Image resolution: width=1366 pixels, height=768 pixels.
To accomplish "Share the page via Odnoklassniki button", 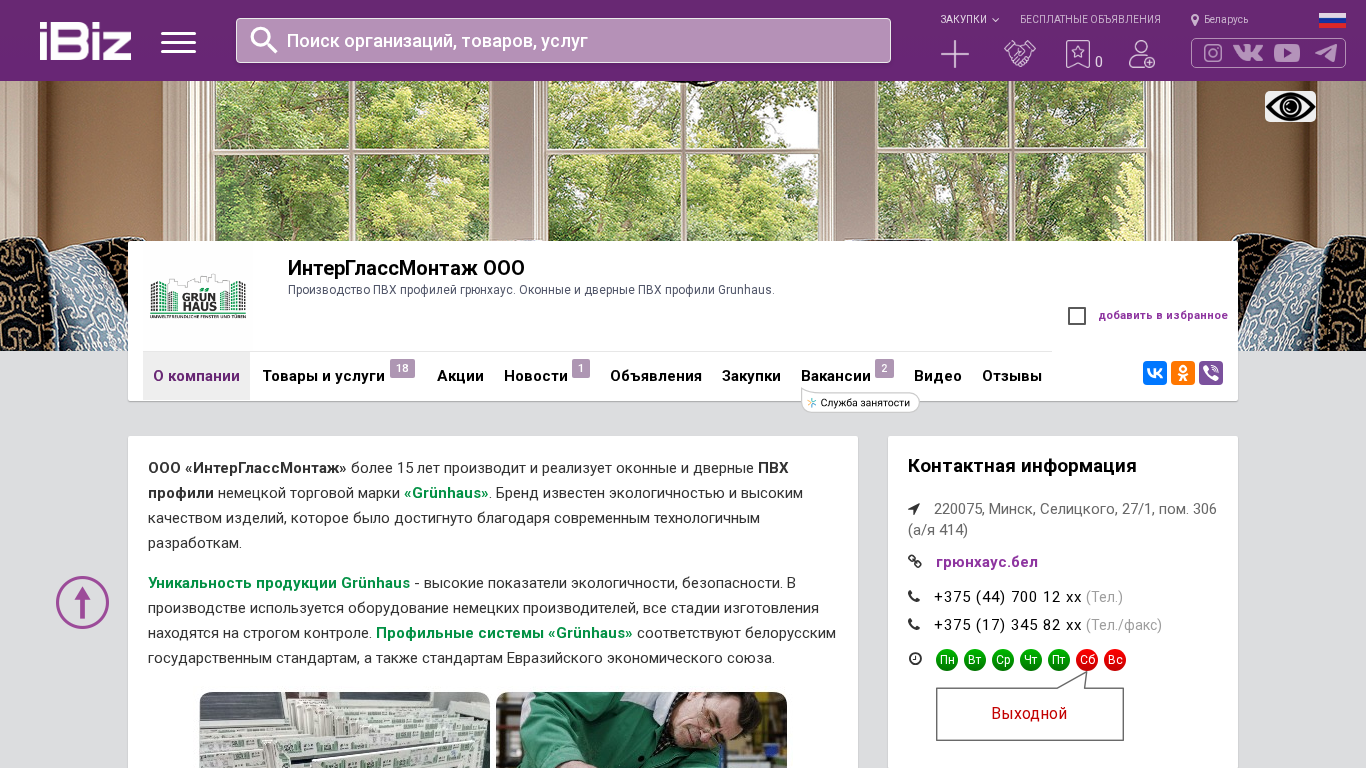I will click(x=1183, y=373).
